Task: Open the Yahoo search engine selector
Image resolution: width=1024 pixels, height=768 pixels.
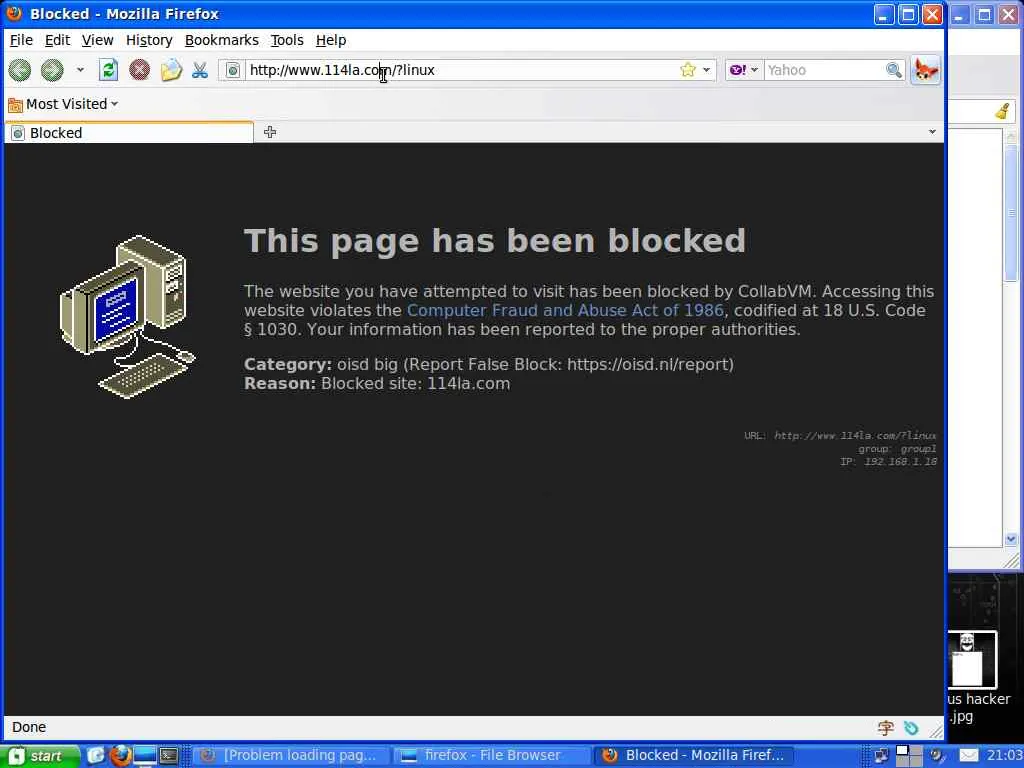Action: 744,70
